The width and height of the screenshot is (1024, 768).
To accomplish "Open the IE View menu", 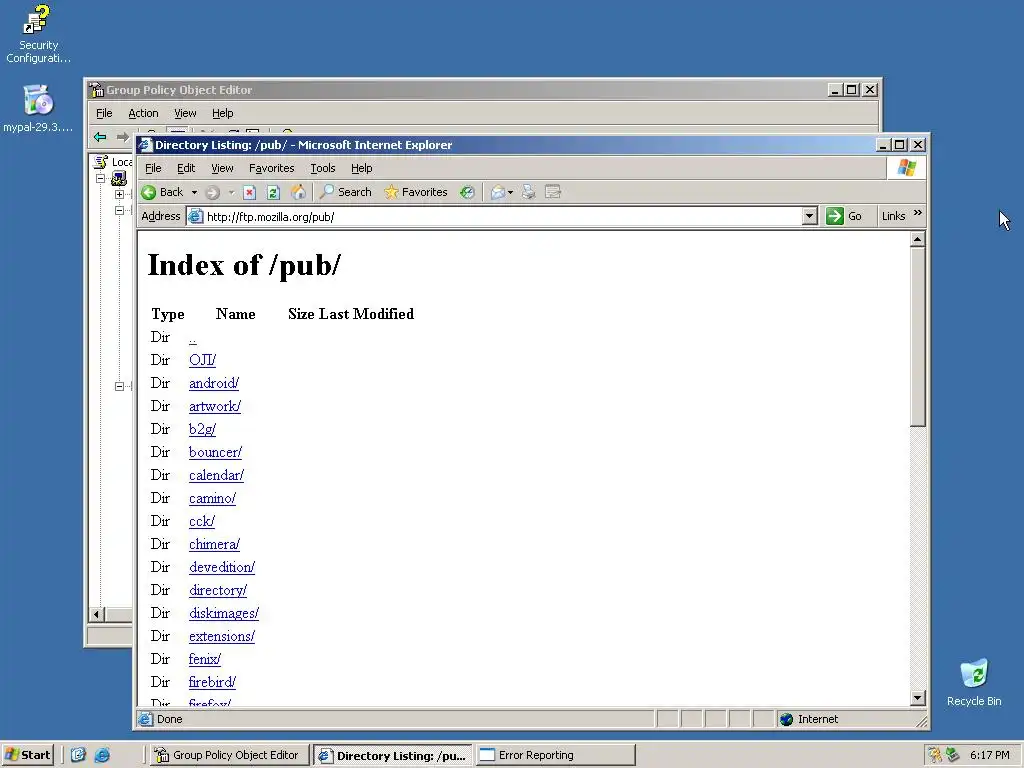I will click(x=222, y=168).
